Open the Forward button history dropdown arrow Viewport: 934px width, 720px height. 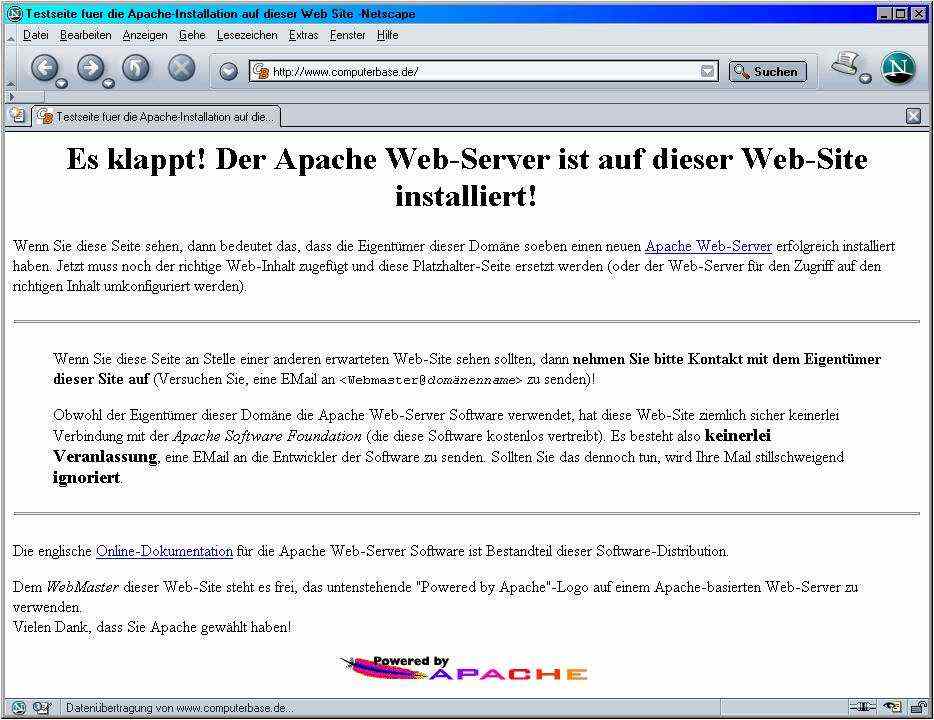point(108,83)
